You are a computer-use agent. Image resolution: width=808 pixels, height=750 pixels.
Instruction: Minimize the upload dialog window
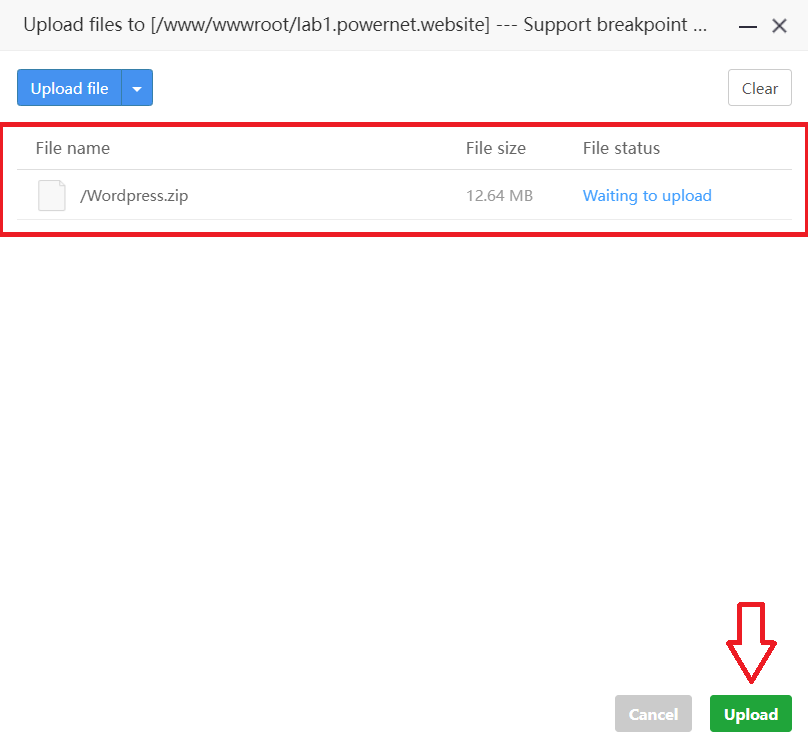tap(748, 26)
